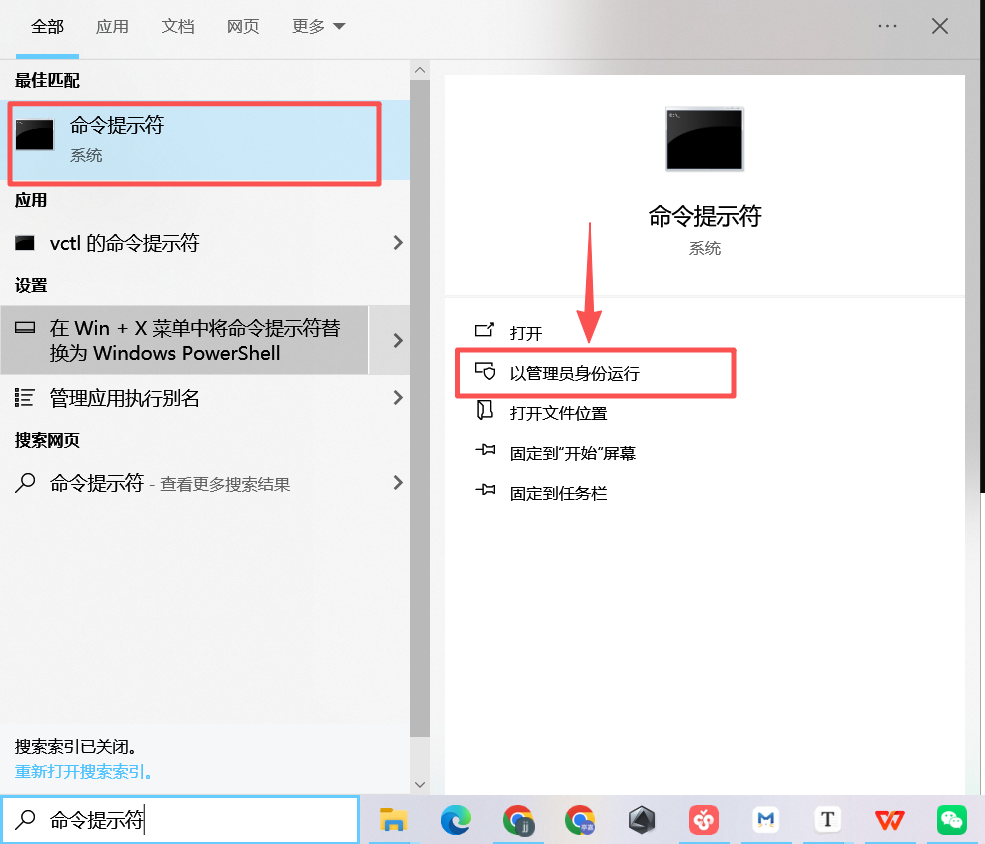Open the dark hexagon app in taskbar

coord(642,820)
